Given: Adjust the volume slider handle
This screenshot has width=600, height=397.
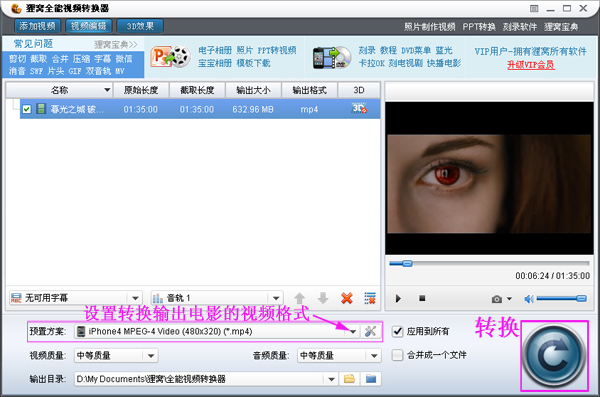Looking at the screenshot, I should [x=581, y=298].
